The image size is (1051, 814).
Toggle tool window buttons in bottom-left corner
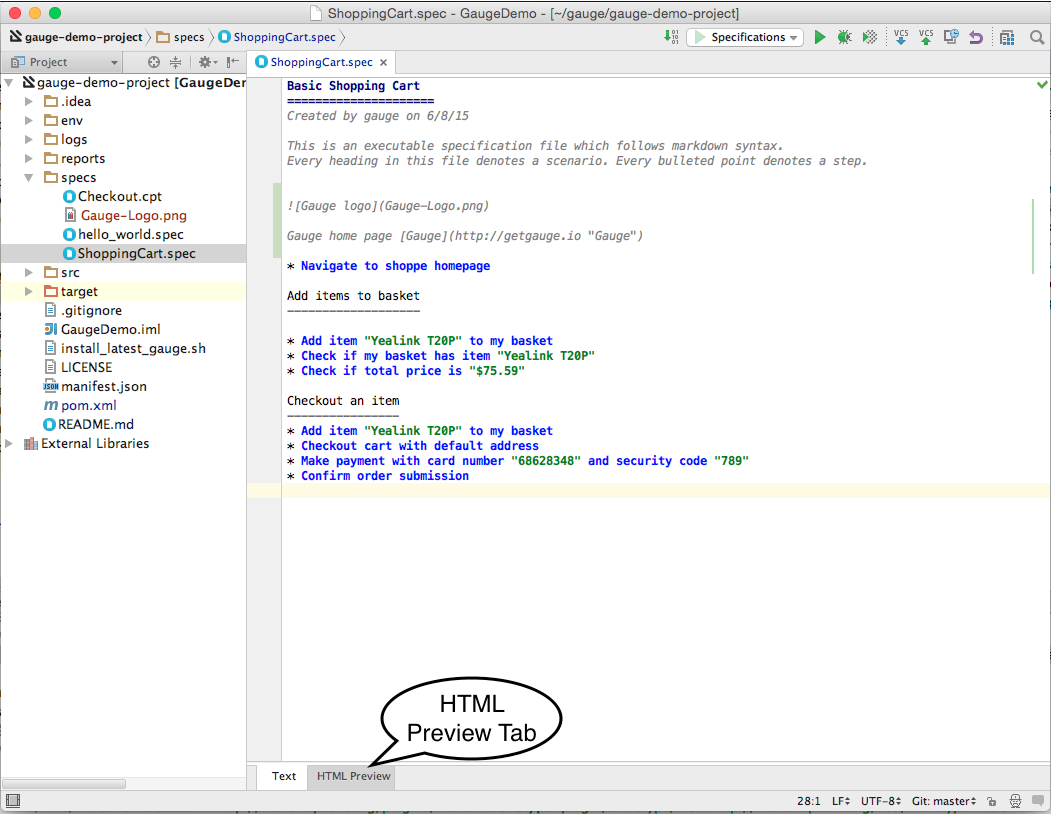point(12,801)
